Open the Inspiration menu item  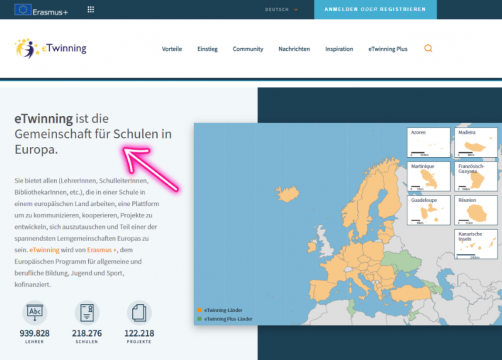pos(339,49)
